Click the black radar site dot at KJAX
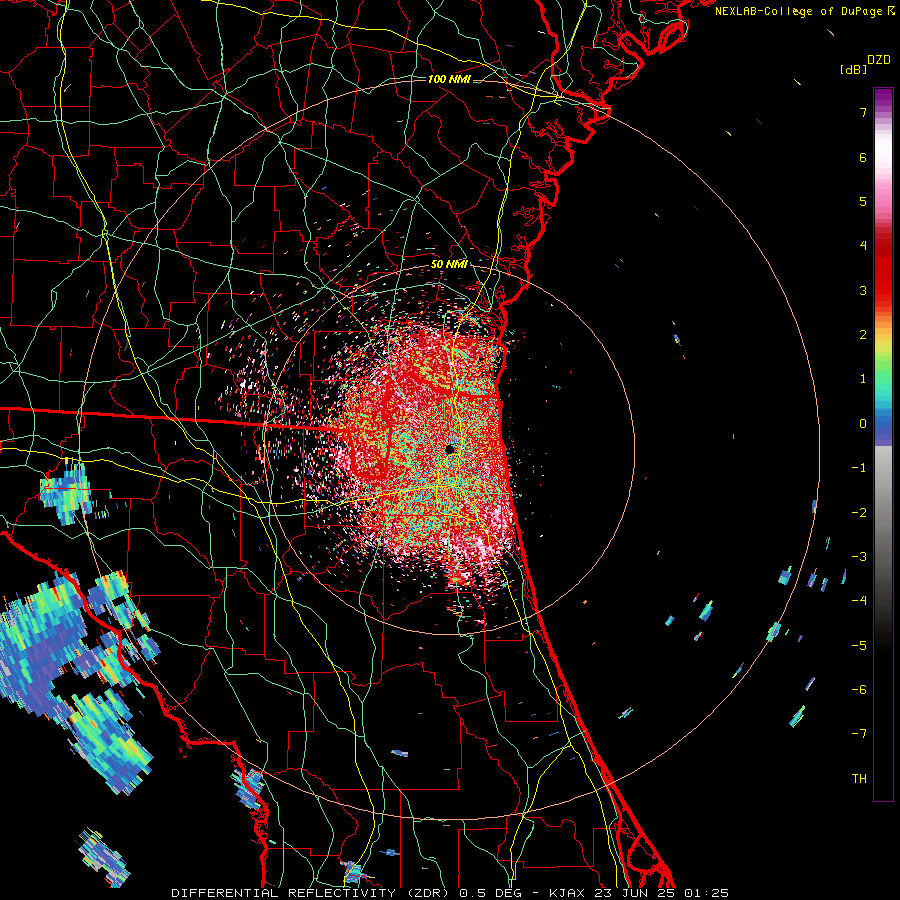 (450, 449)
